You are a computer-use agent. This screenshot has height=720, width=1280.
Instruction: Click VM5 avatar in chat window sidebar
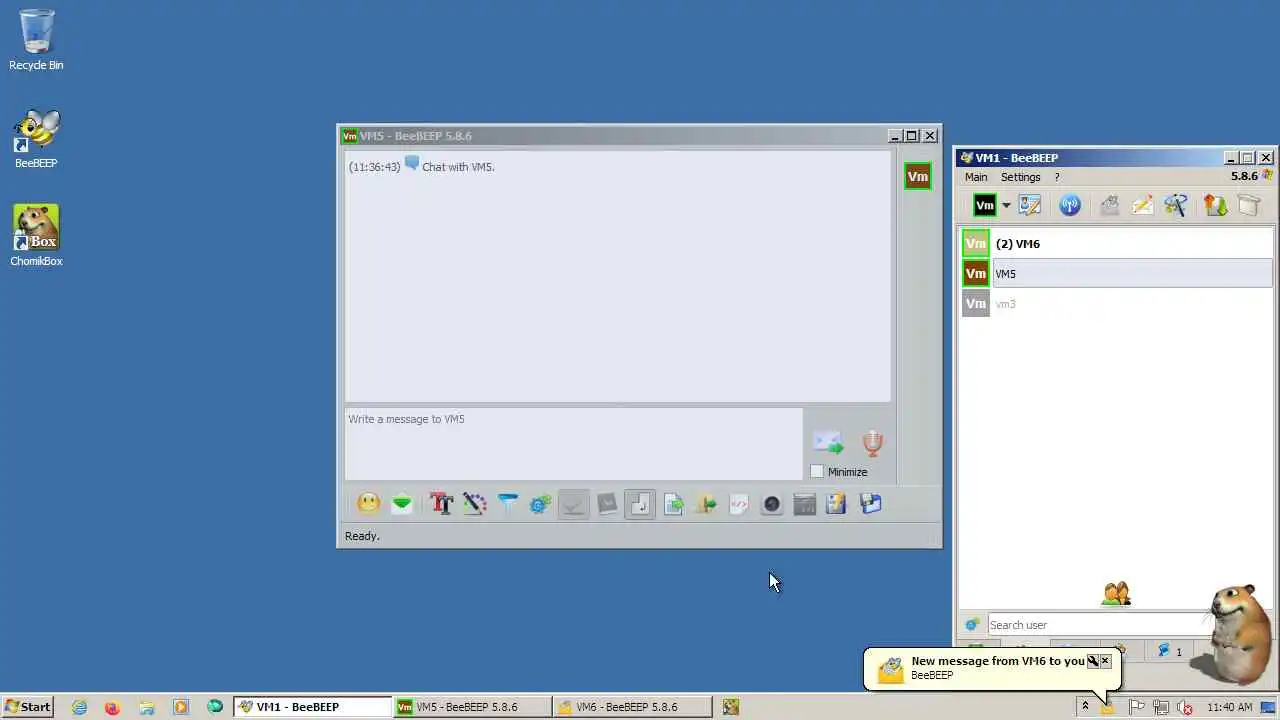coord(918,176)
